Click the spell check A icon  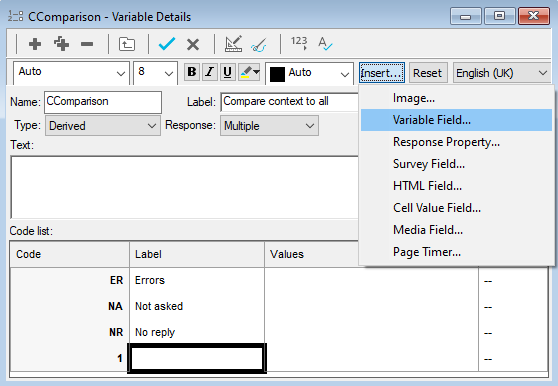coord(325,43)
